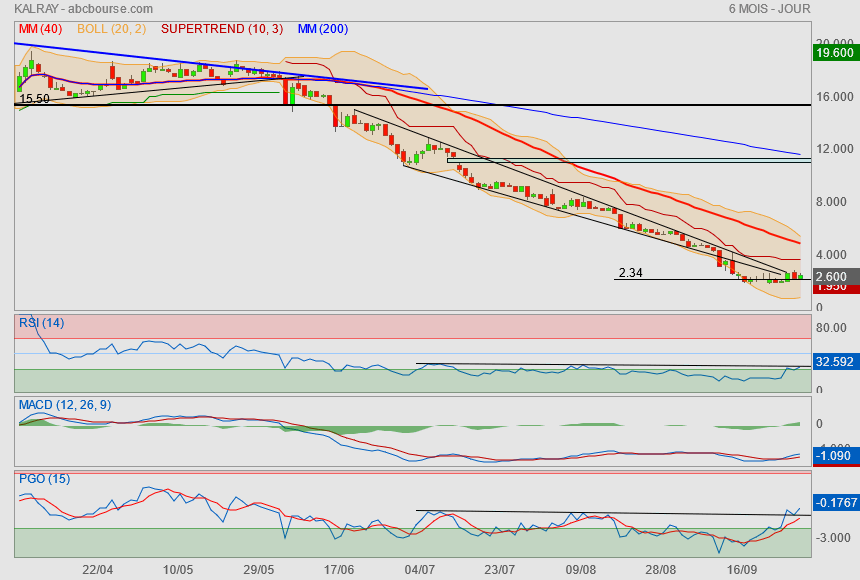
Task: Click the green 19.600 price tag
Action: coord(835,53)
